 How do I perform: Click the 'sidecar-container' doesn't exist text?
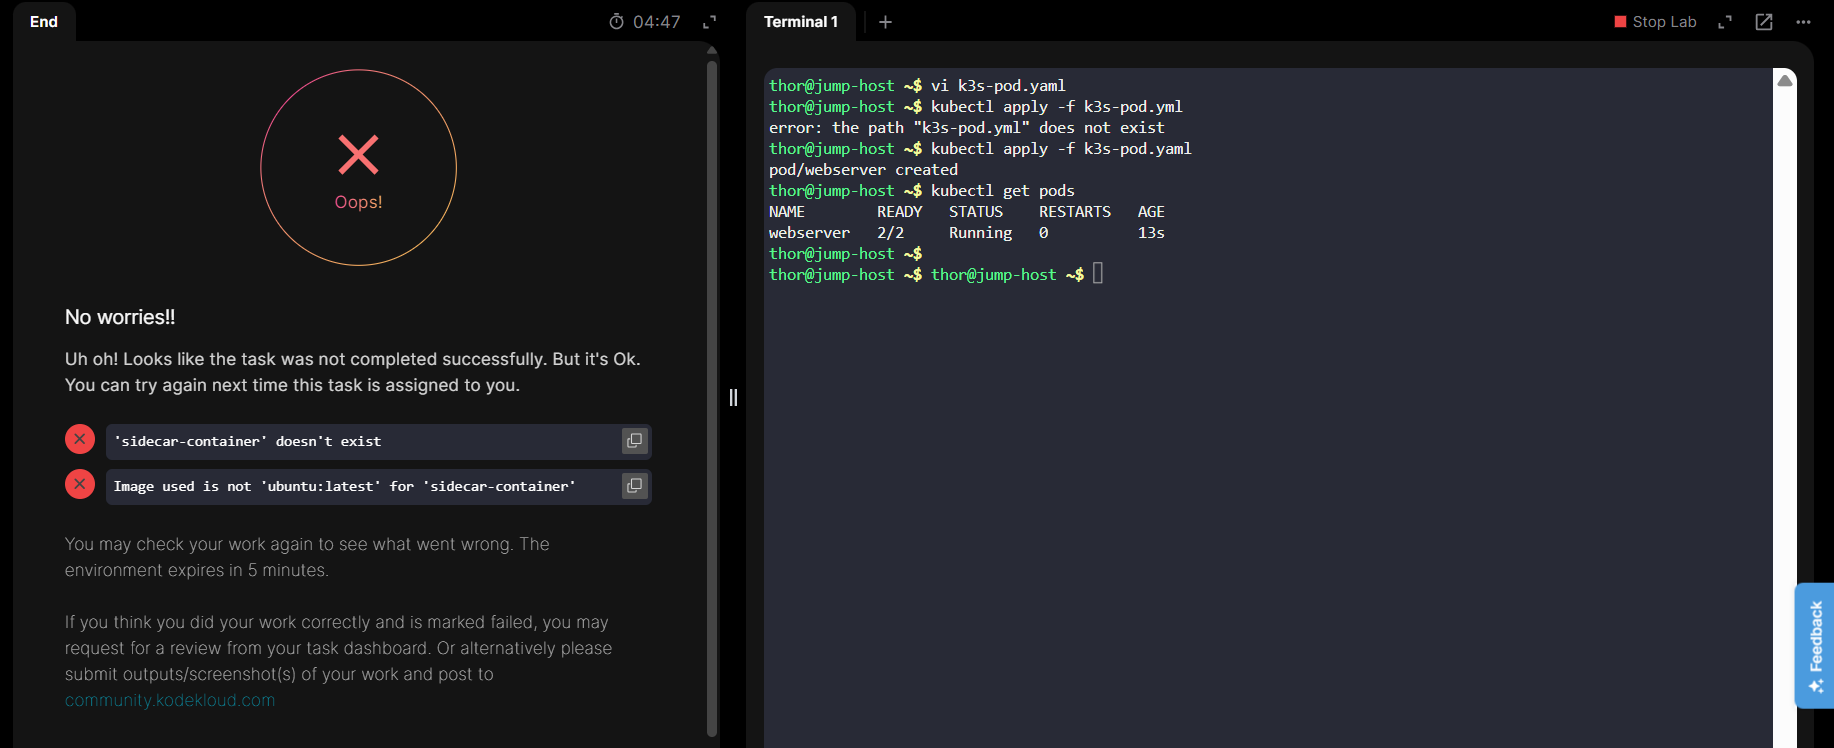click(x=247, y=441)
